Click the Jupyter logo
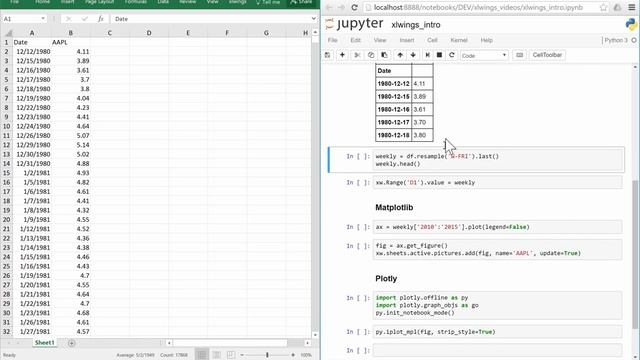Image resolution: width=640 pixels, height=360 pixels. pos(354,24)
